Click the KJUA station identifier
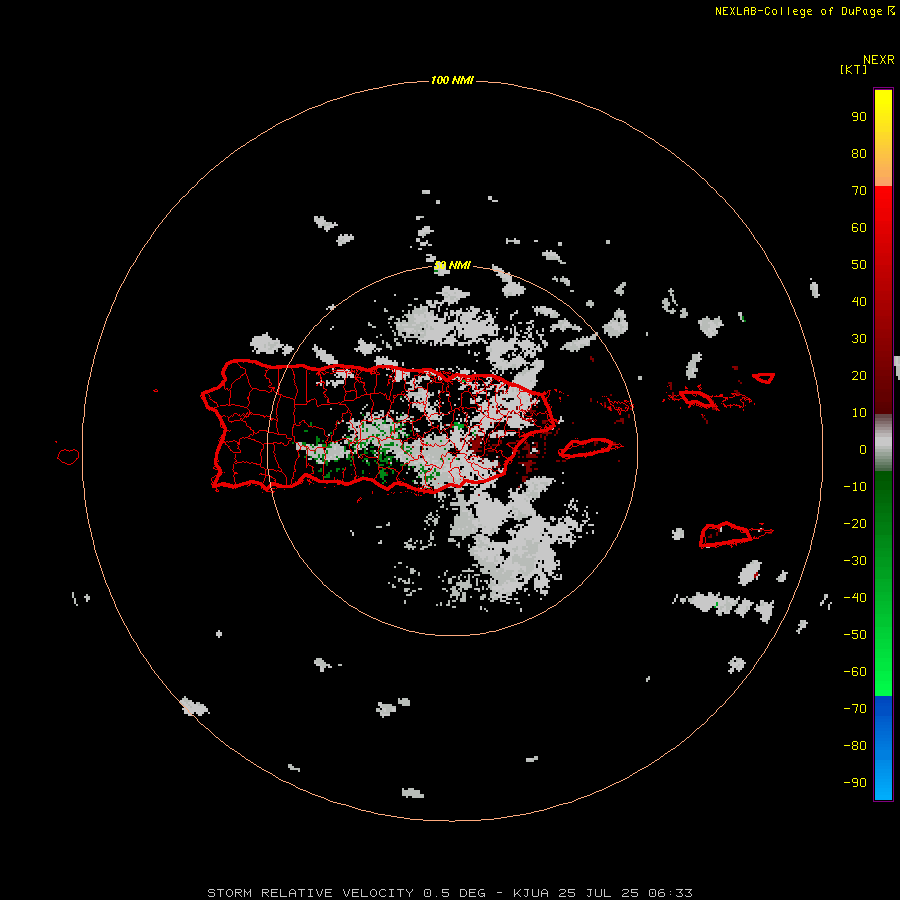The height and width of the screenshot is (900, 900). pyautogui.click(x=531, y=893)
